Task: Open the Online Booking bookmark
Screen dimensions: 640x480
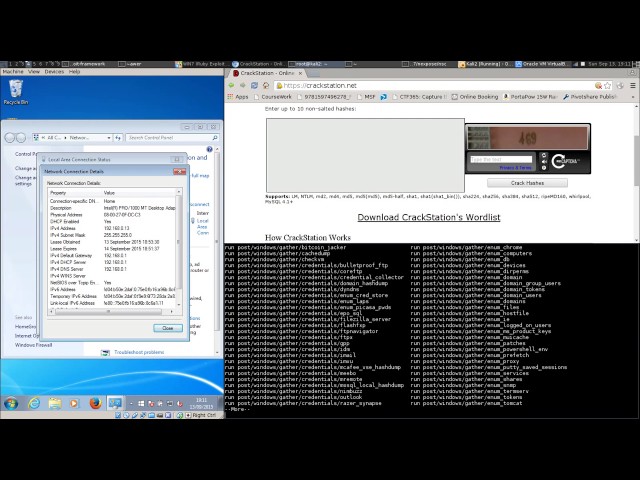Action: (475, 97)
